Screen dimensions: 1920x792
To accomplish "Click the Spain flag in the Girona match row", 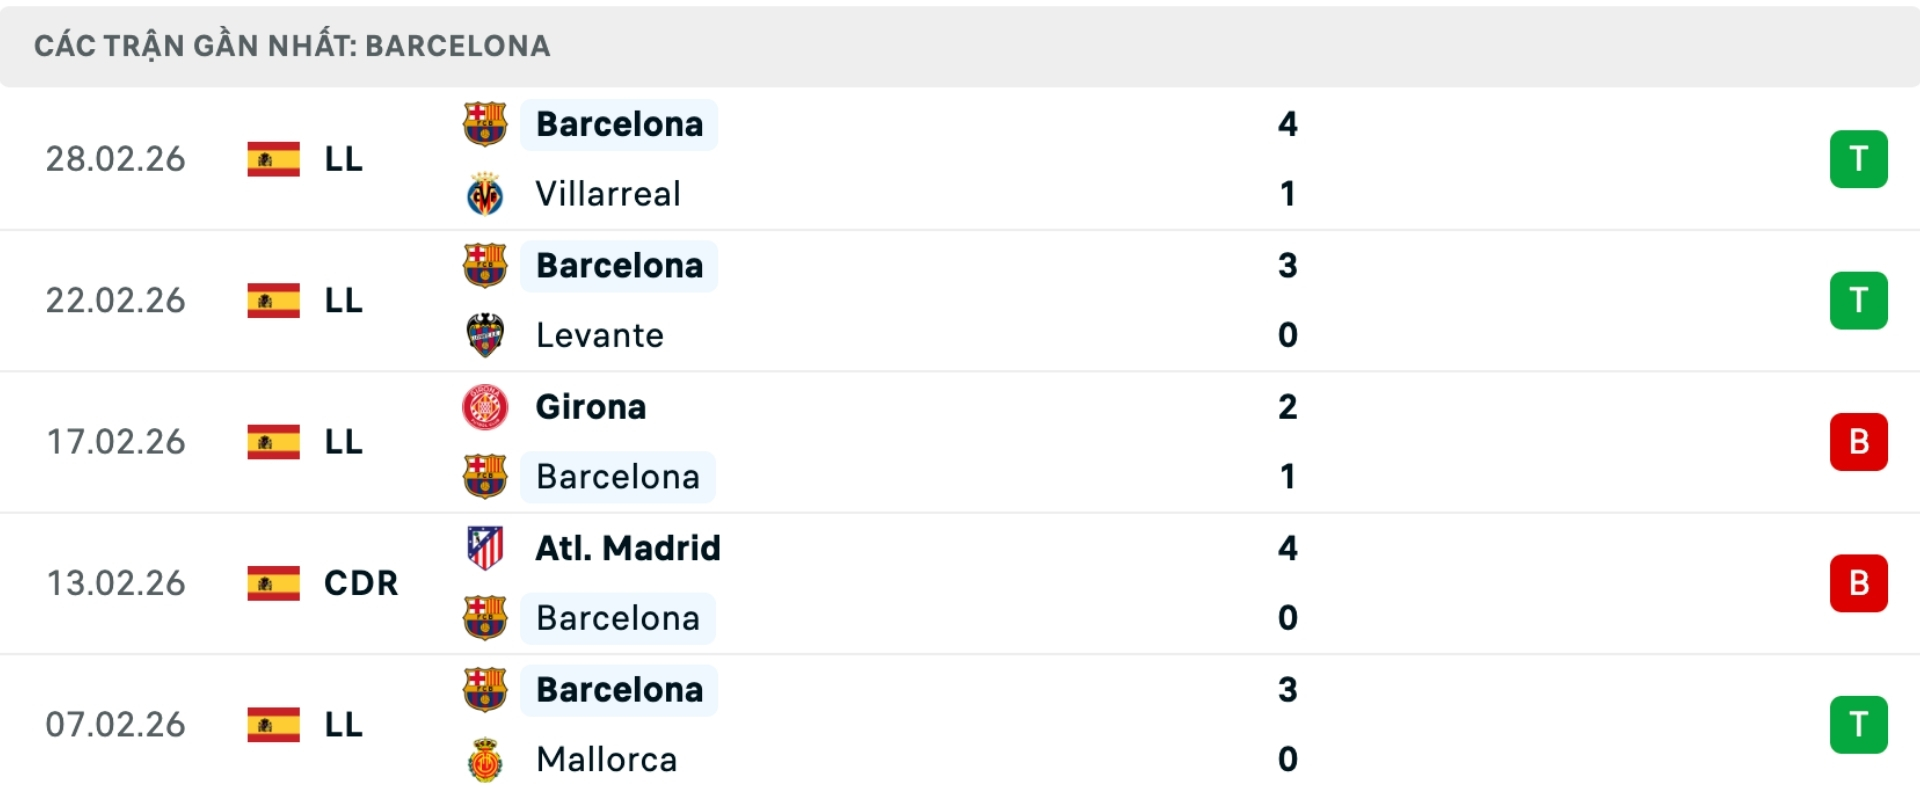I will click(x=272, y=441).
